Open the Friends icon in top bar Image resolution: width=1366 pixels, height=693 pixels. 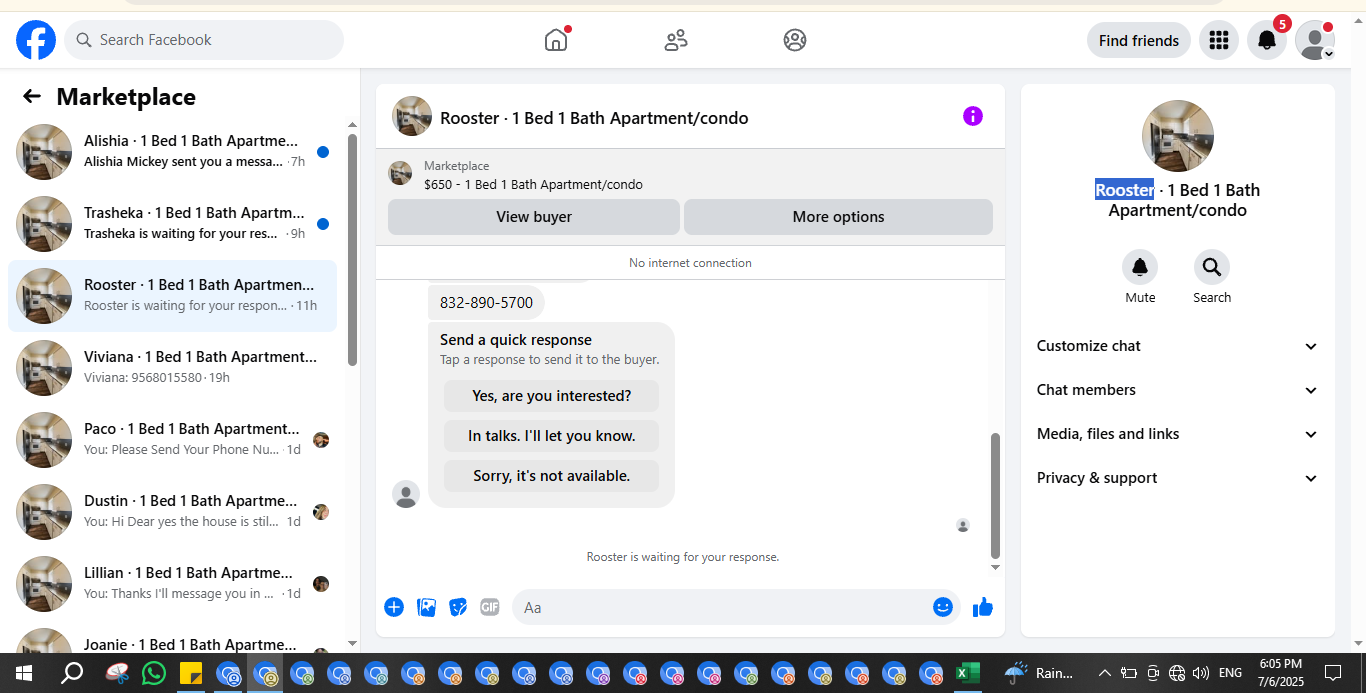click(676, 40)
